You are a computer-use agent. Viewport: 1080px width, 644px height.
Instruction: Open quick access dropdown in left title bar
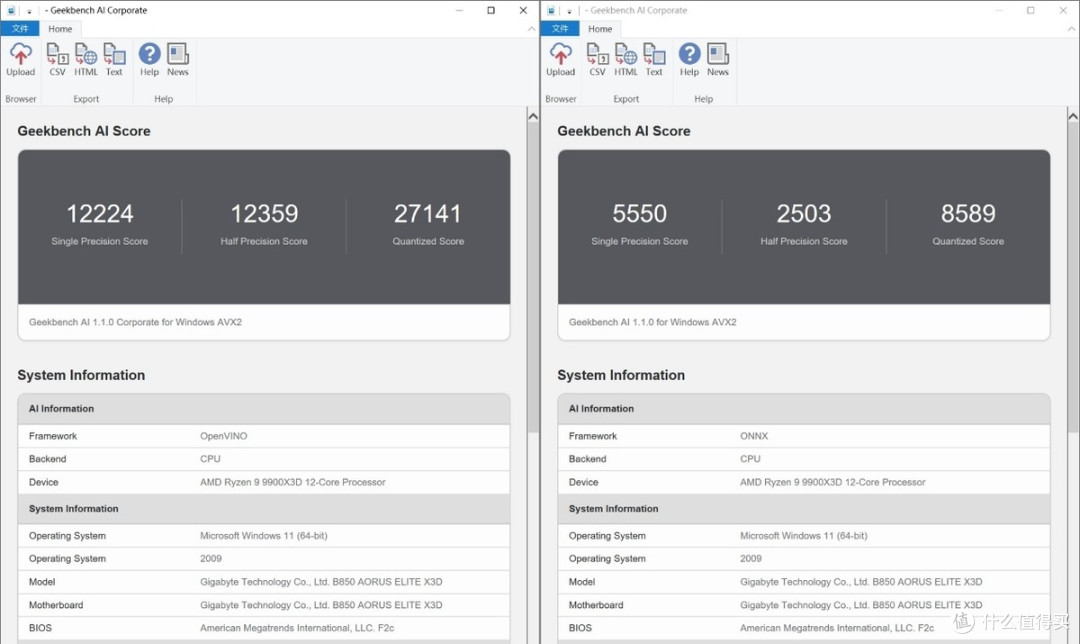pos(29,11)
